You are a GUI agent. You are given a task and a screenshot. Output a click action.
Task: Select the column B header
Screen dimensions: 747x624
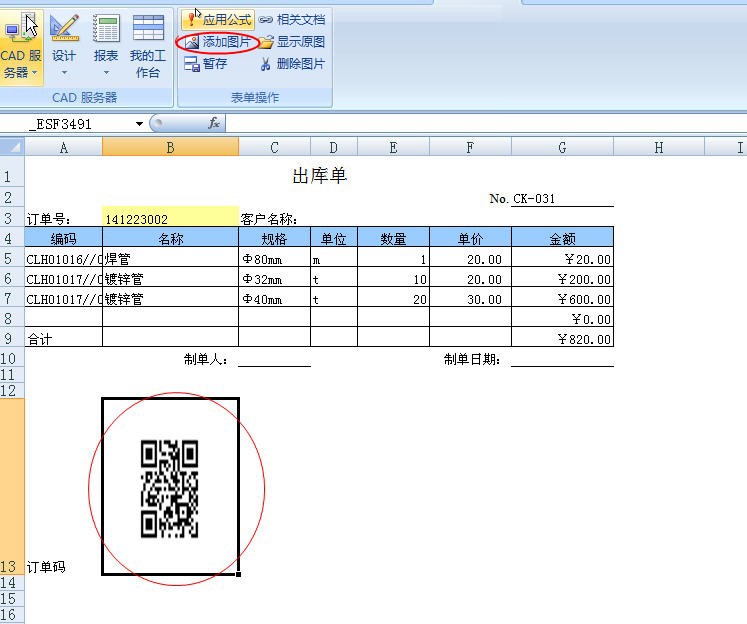point(170,148)
